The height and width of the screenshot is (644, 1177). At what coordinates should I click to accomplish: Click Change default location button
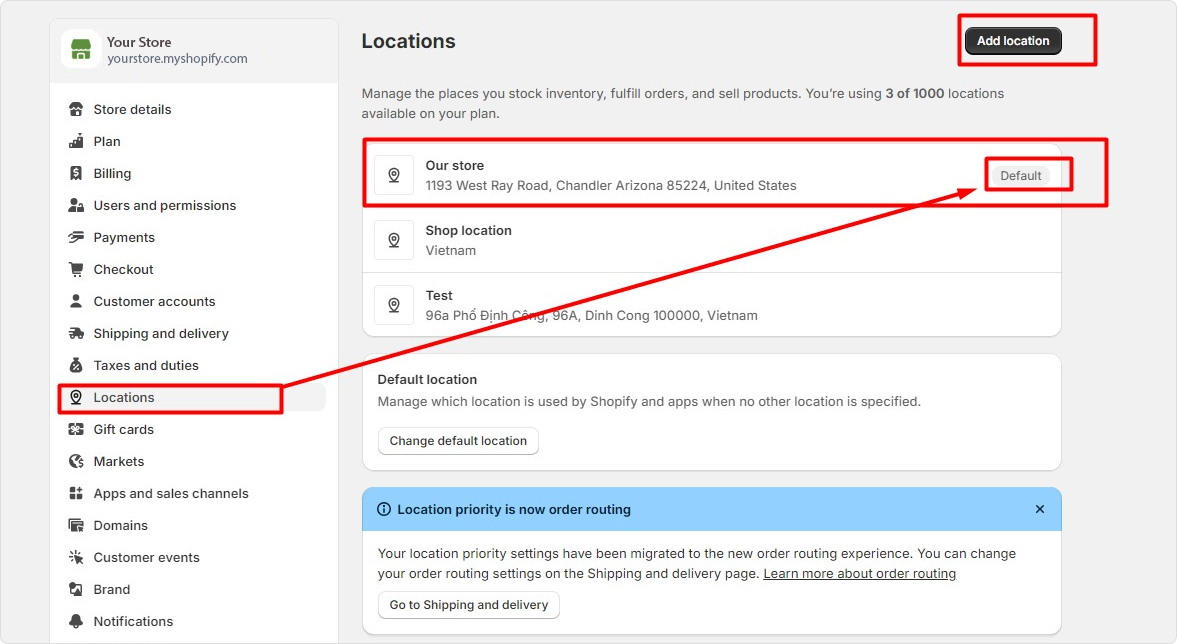pyautogui.click(x=458, y=441)
